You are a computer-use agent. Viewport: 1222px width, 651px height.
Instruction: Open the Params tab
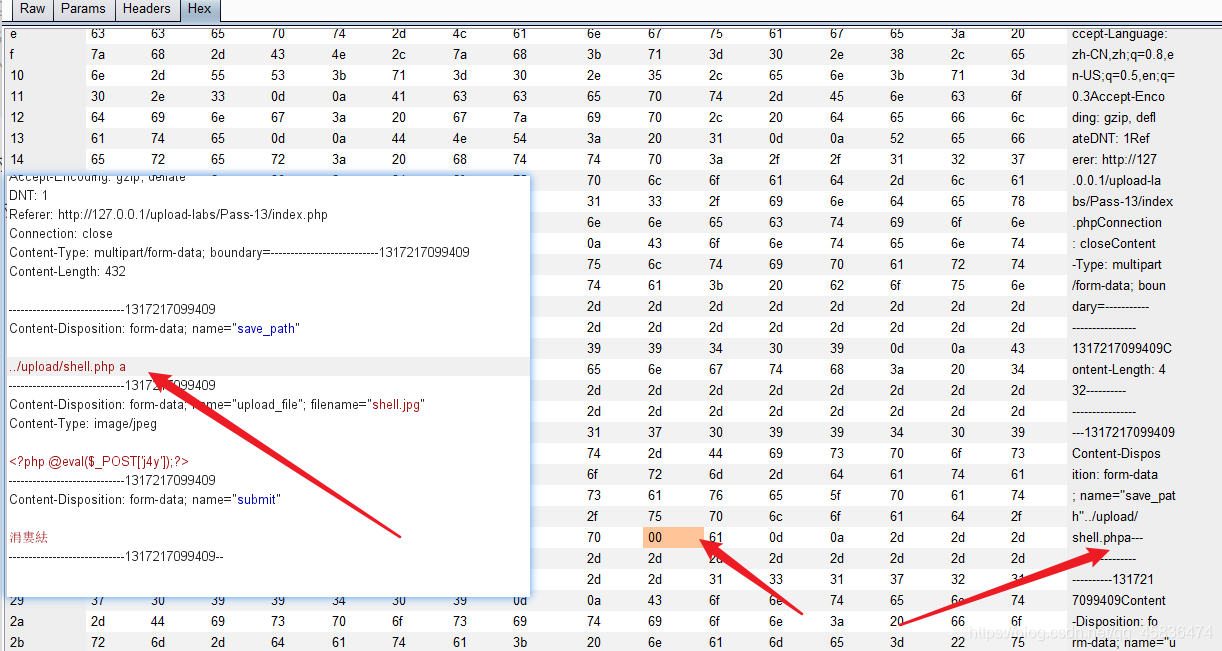tap(83, 9)
